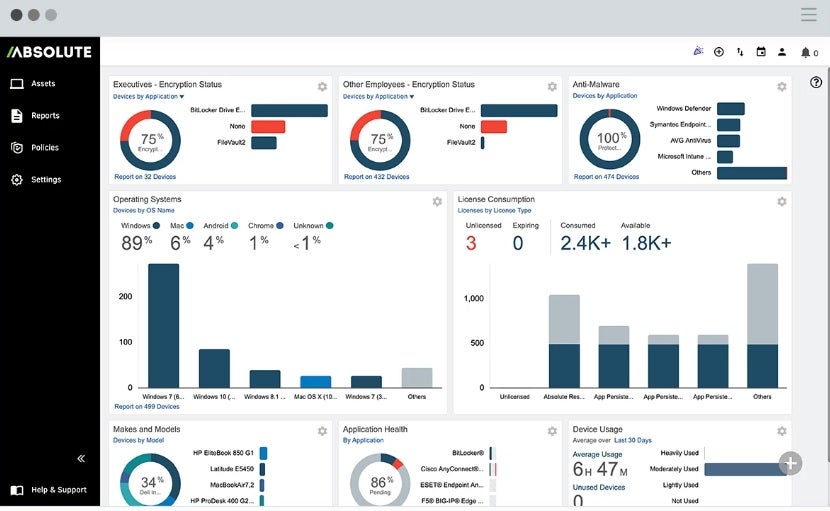Open the help question mark icon
This screenshot has height=511, width=830.
[x=816, y=82]
